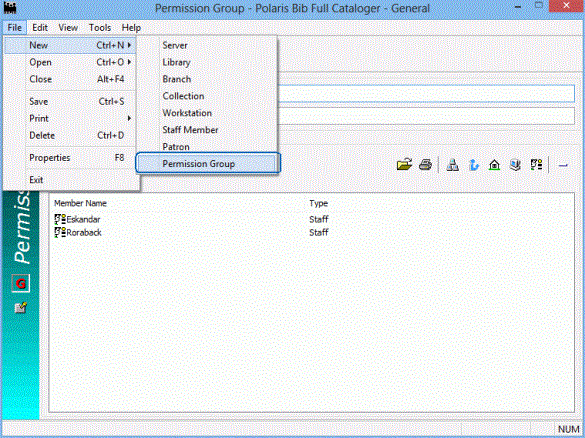
Task: Click the printer toolbar icon
Action: [x=425, y=164]
